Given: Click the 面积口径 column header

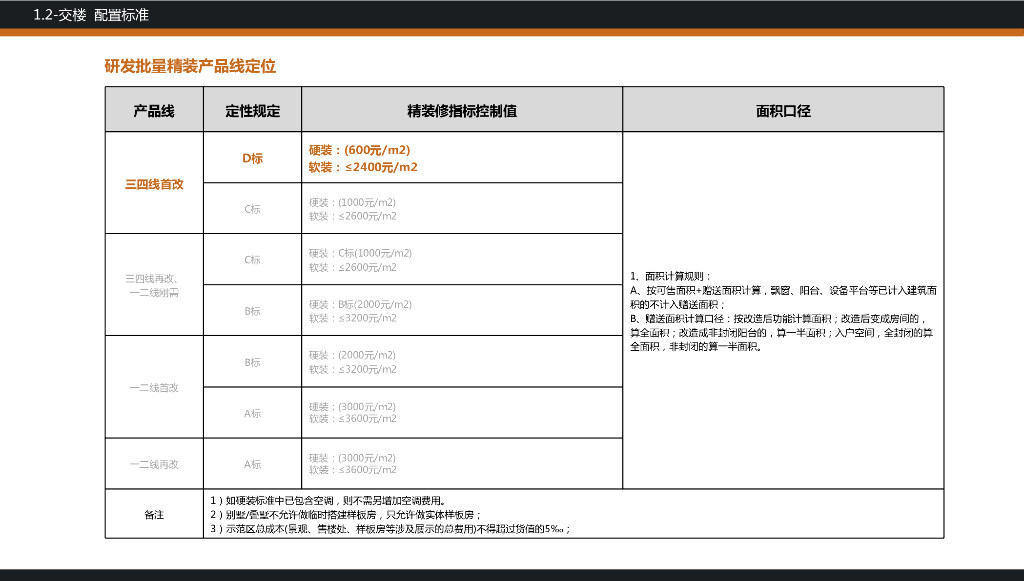Looking at the screenshot, I should click(782, 110).
